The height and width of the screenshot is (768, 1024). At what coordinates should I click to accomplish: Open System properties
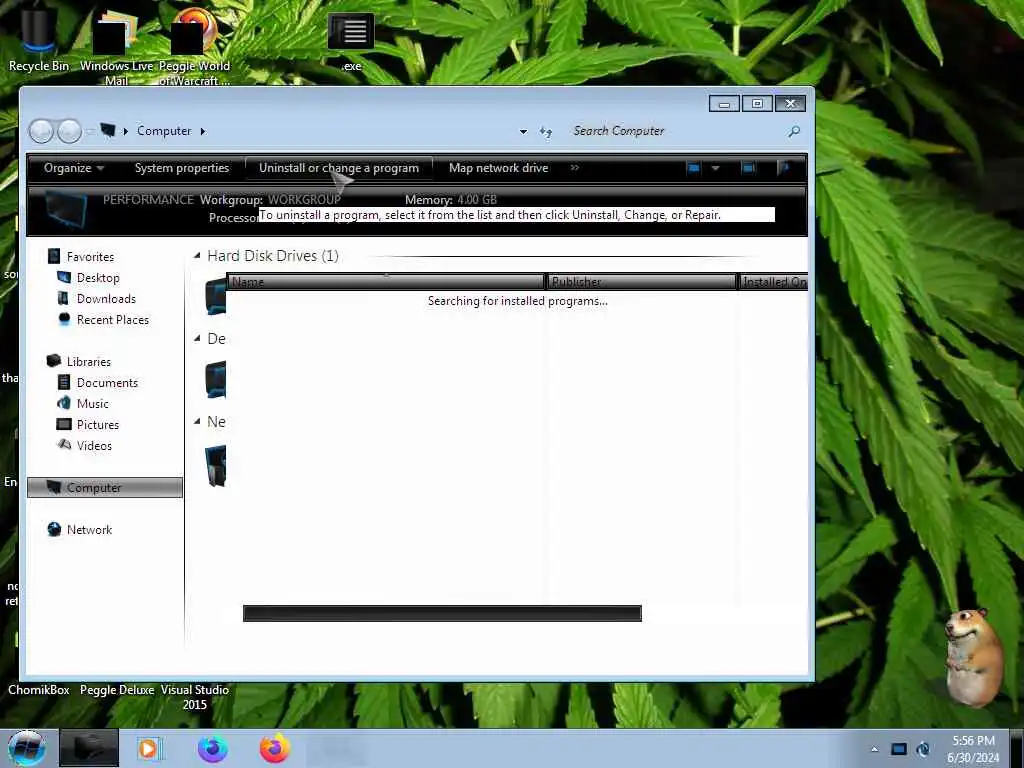click(x=182, y=168)
